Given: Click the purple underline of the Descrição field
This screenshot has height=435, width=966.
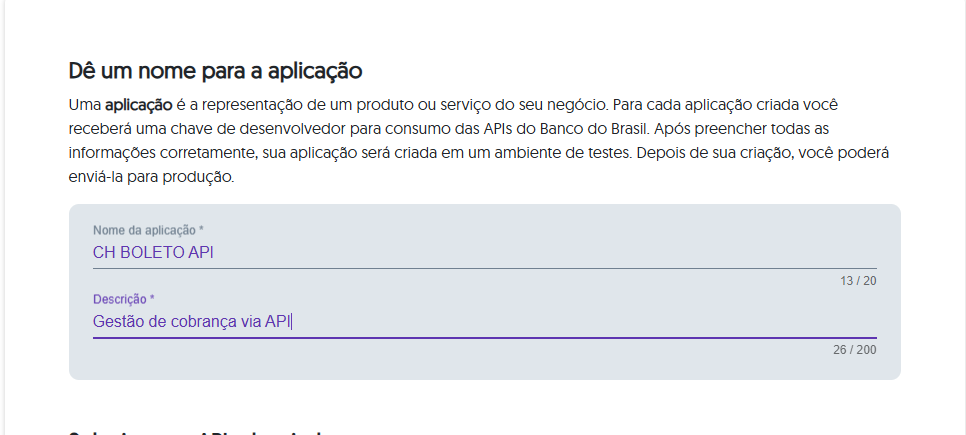Looking at the screenshot, I should click(484, 338).
